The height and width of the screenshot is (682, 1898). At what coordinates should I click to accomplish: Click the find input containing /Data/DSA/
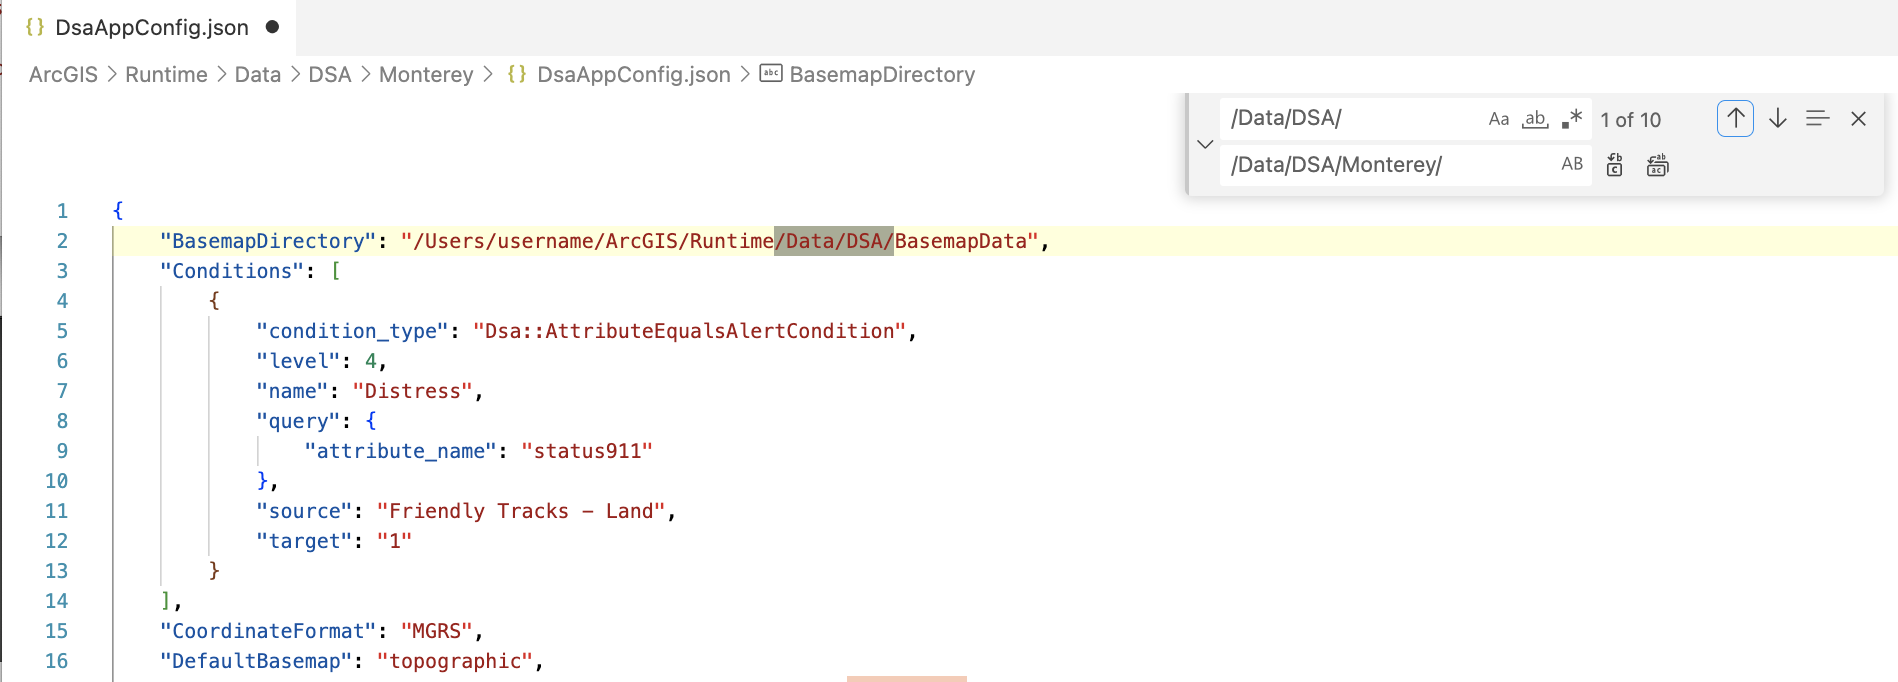[x=1350, y=119]
